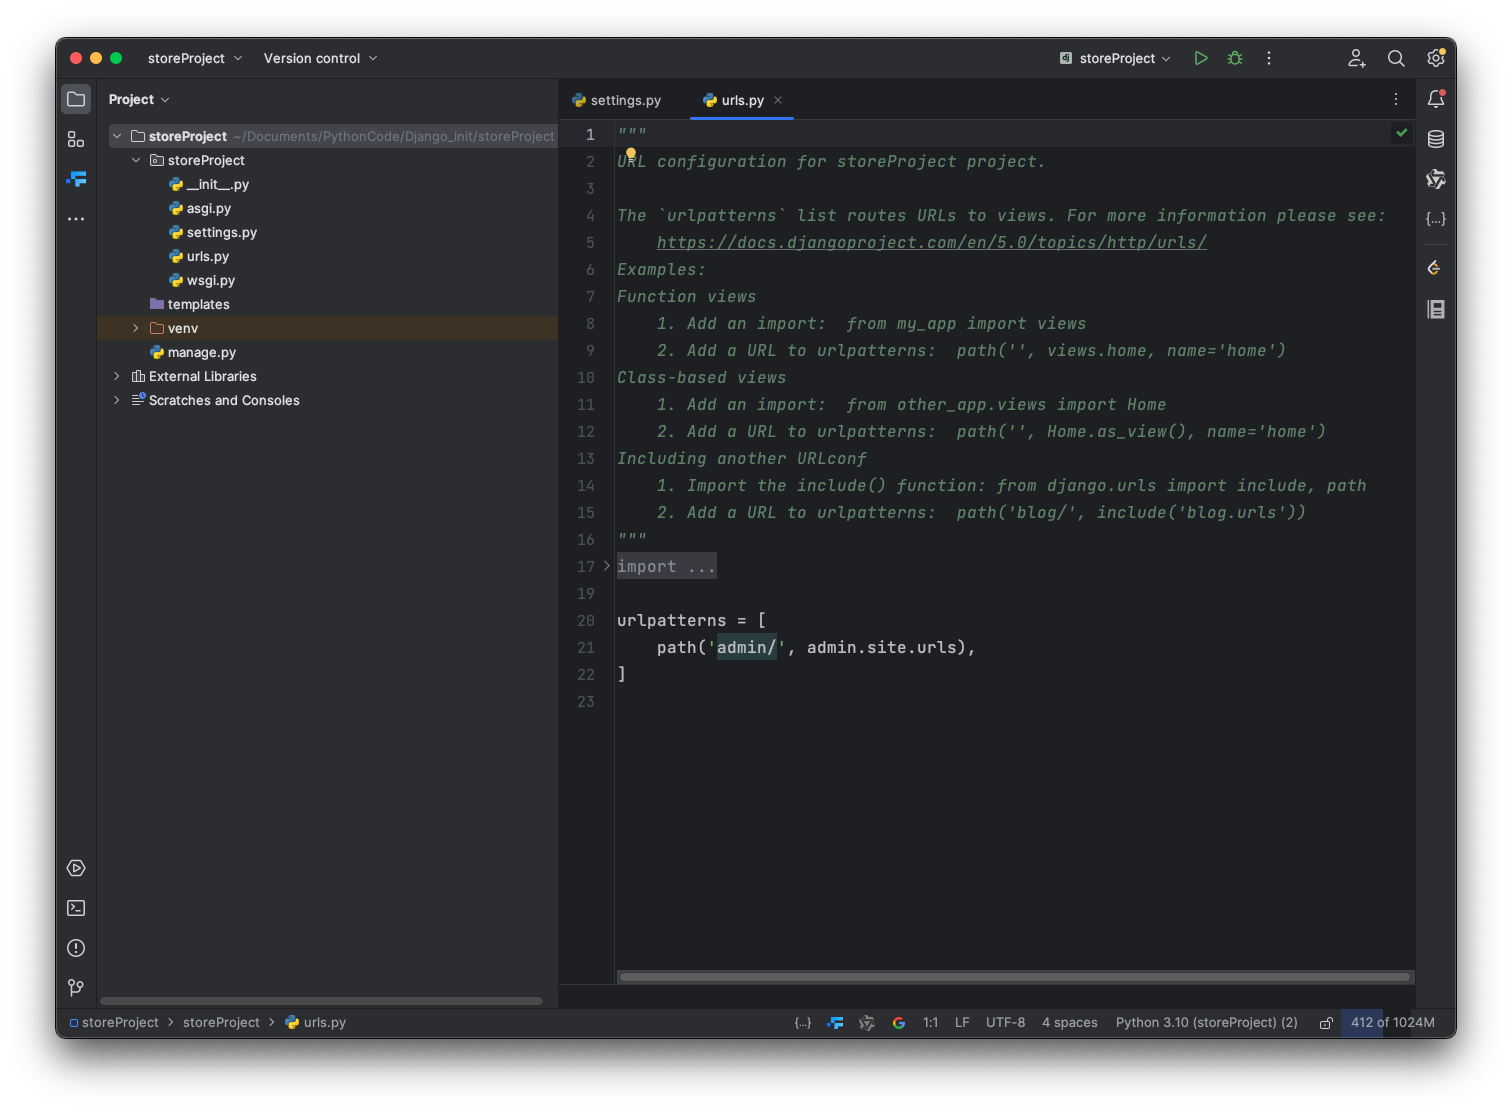Open Notifications bell panel
Viewport: 1512px width, 1112px height.
tap(1436, 99)
